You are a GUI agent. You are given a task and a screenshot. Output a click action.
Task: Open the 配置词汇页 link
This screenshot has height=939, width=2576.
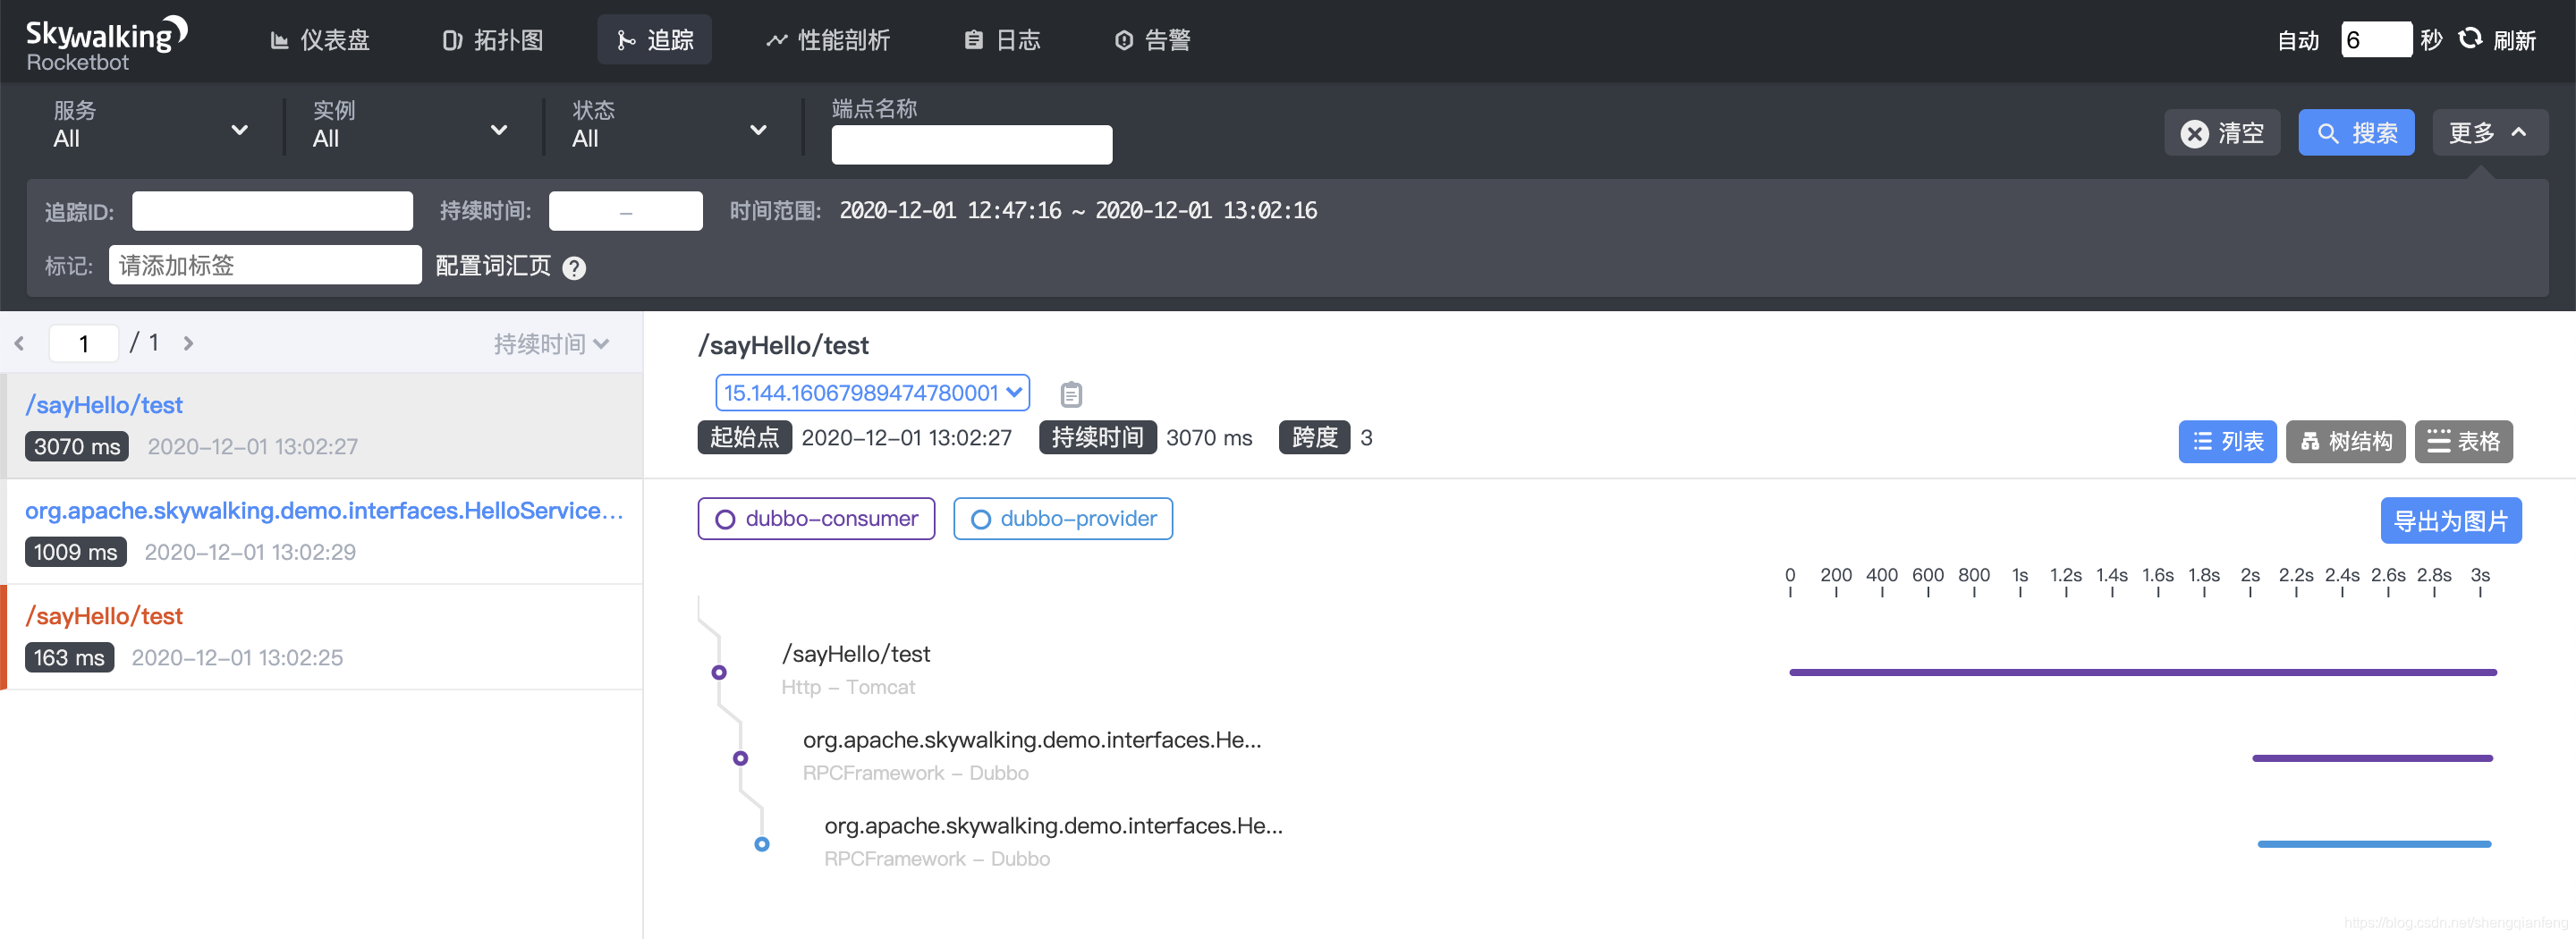point(493,266)
